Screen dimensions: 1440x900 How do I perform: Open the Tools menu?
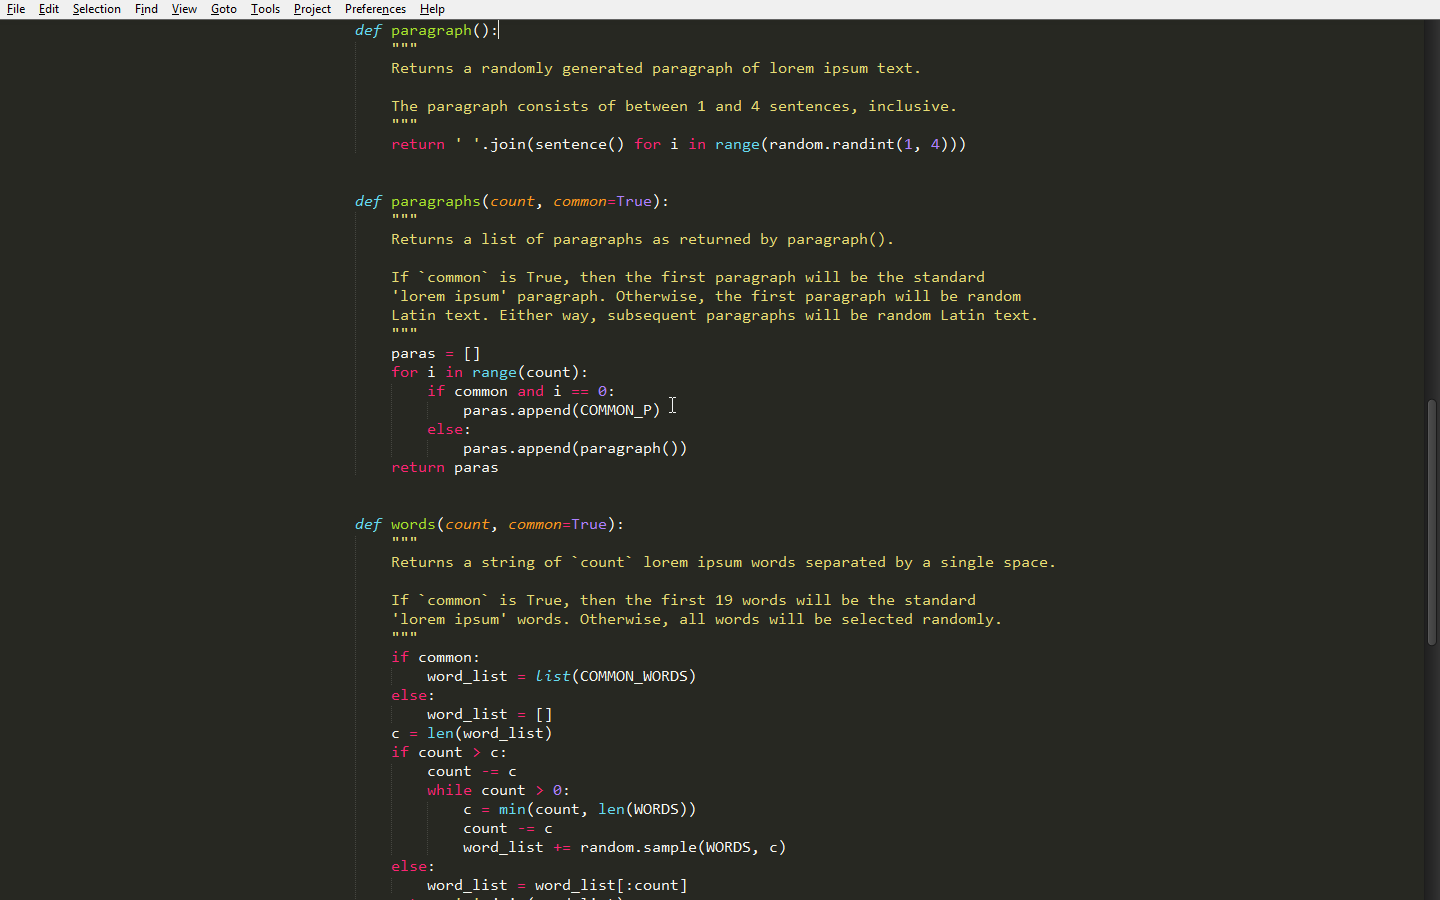265,9
